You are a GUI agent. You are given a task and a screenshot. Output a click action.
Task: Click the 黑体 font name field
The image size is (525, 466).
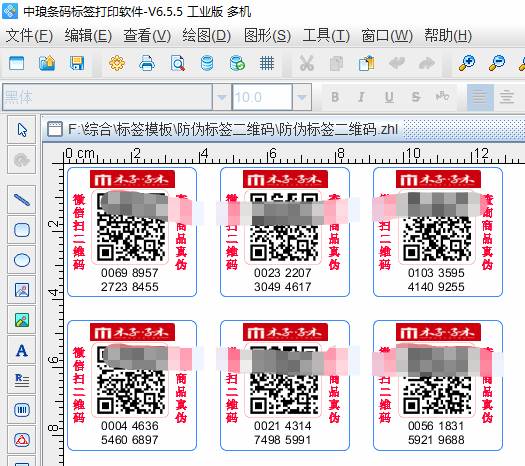point(107,97)
